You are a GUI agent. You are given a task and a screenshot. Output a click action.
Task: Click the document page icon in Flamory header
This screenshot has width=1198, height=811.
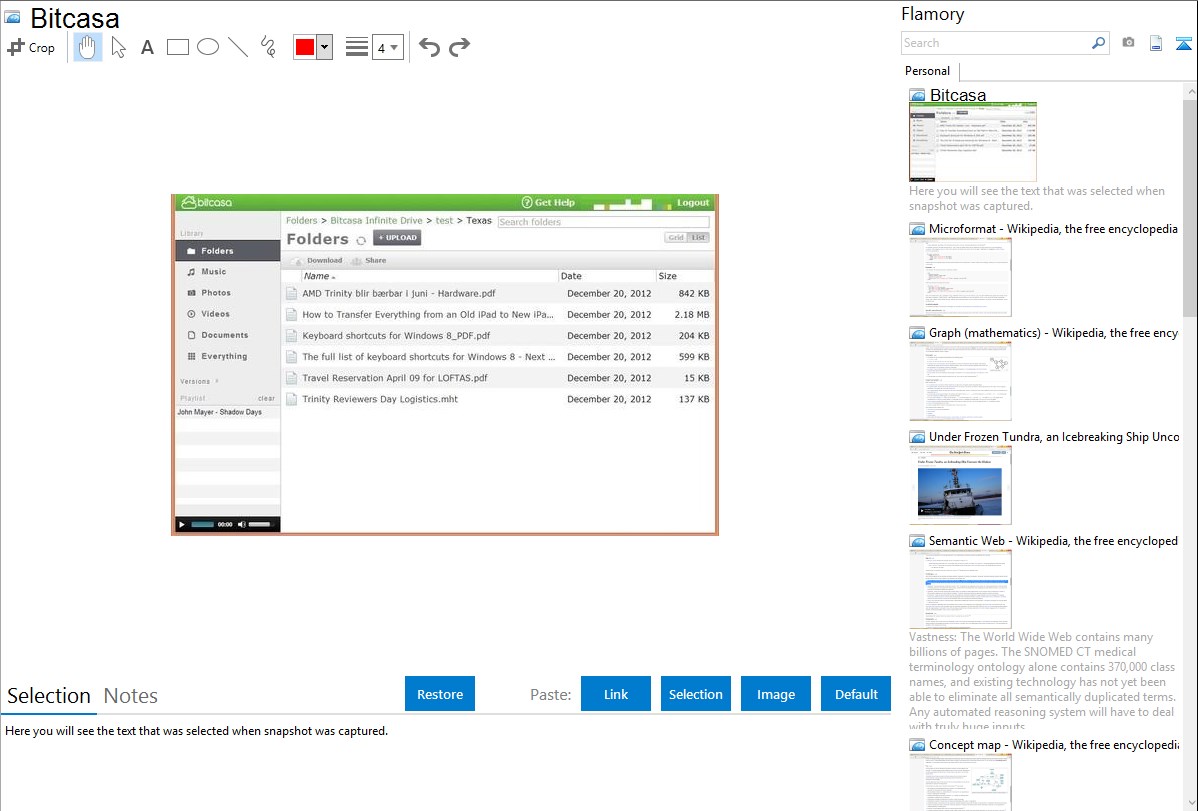(1156, 43)
